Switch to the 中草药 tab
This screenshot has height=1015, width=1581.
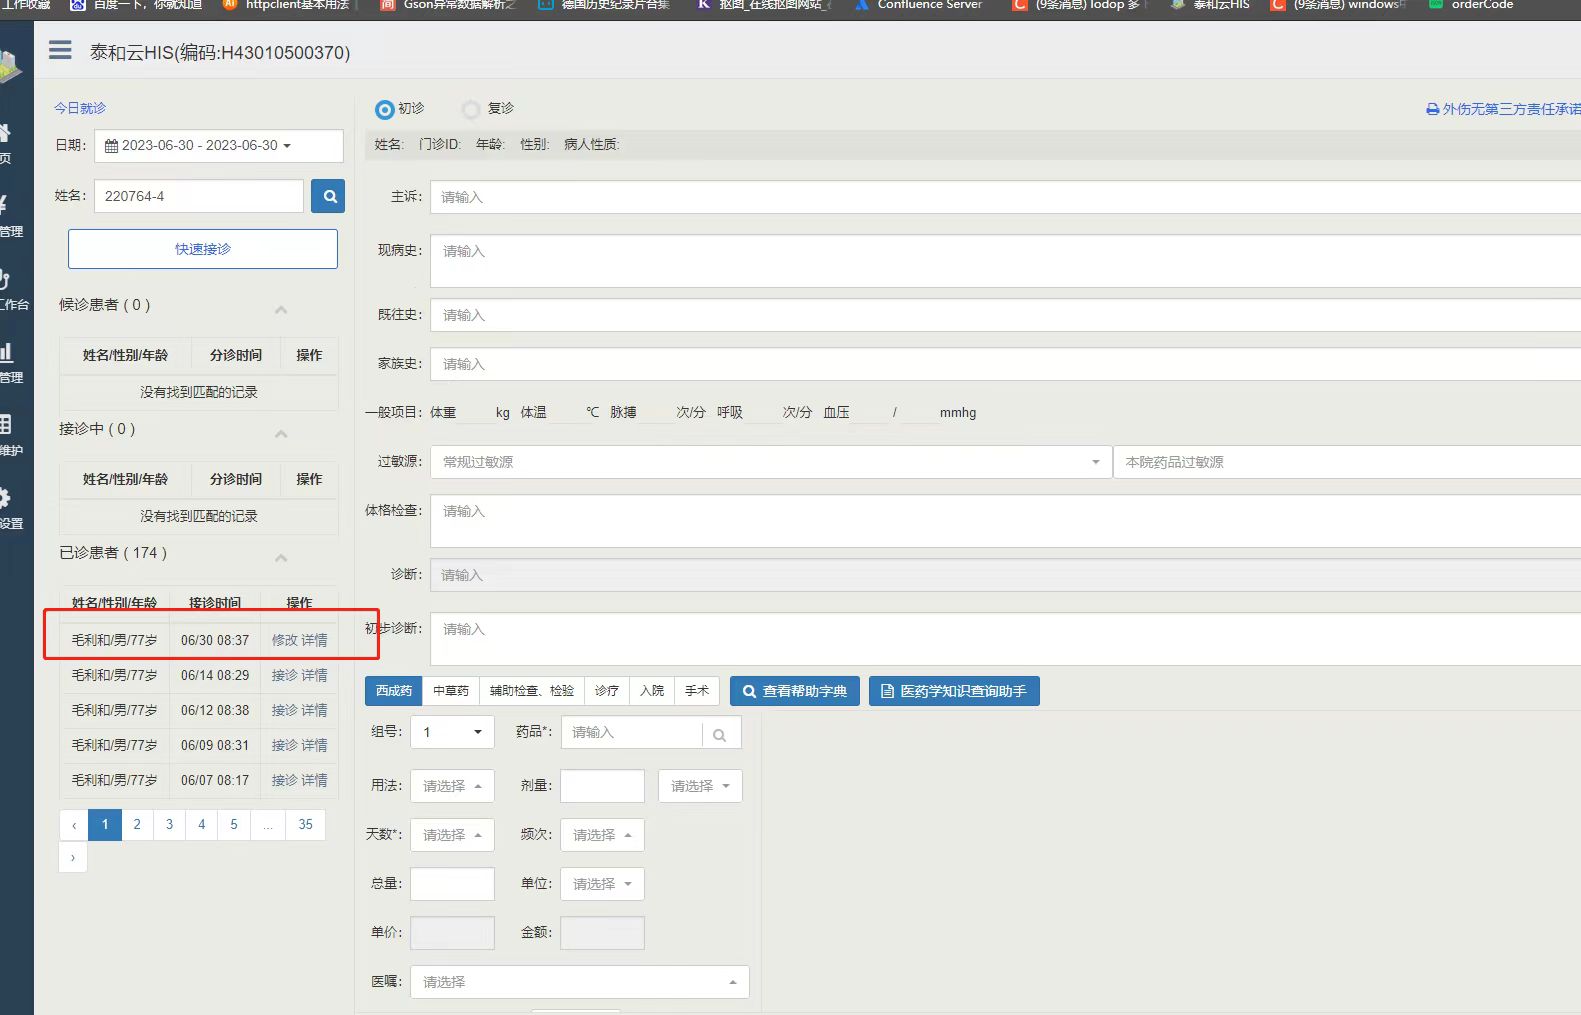pos(451,691)
